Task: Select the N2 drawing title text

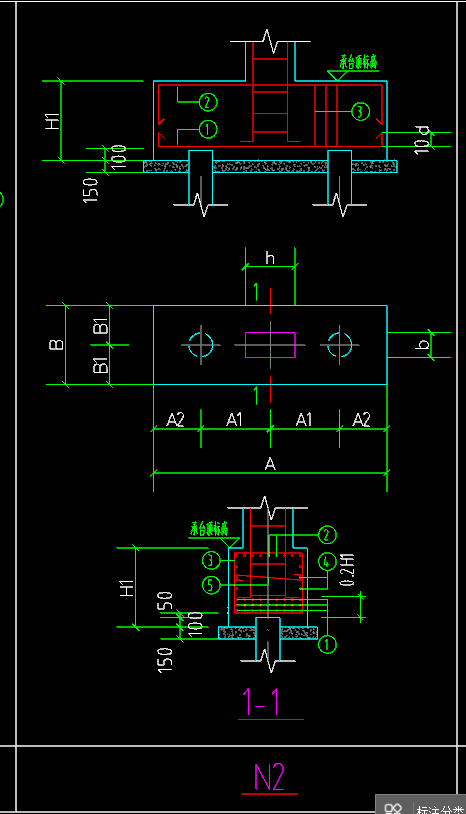Action: (269, 776)
